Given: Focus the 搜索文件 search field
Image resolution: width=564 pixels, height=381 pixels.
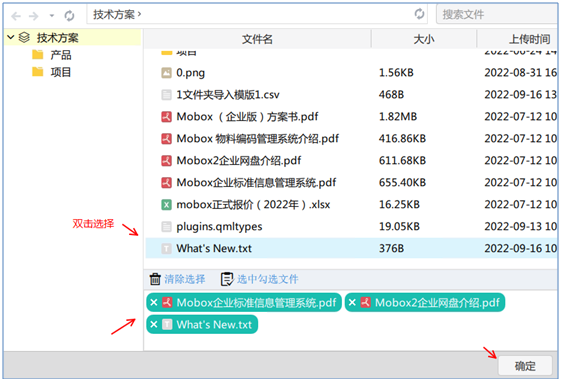Looking at the screenshot, I should point(496,14).
